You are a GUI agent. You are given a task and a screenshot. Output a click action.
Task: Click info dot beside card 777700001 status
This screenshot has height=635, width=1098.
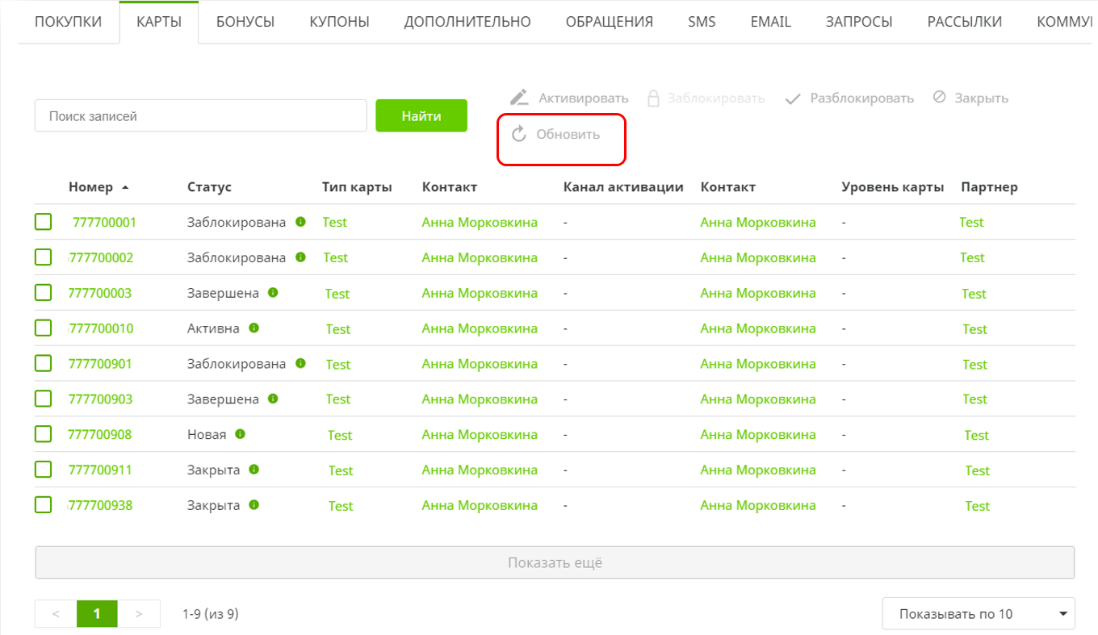coord(300,222)
